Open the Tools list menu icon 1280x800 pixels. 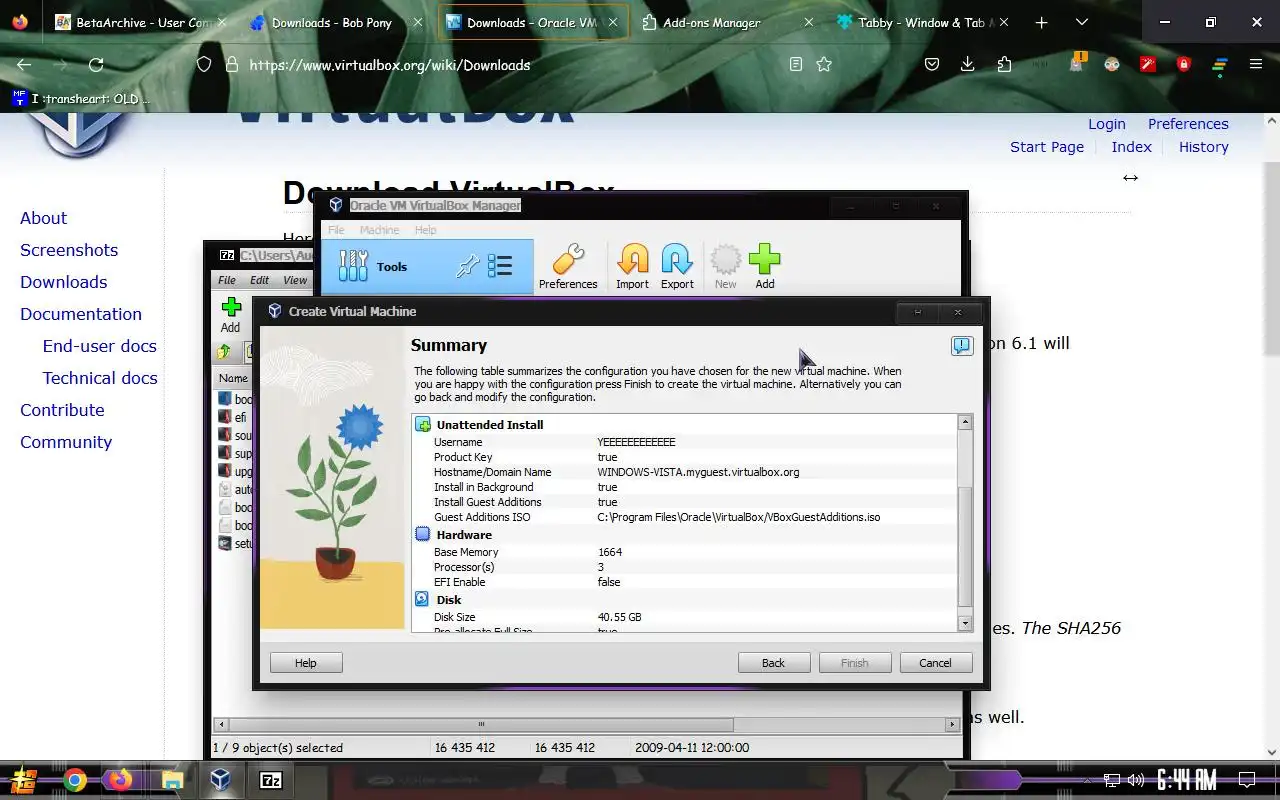click(x=500, y=266)
